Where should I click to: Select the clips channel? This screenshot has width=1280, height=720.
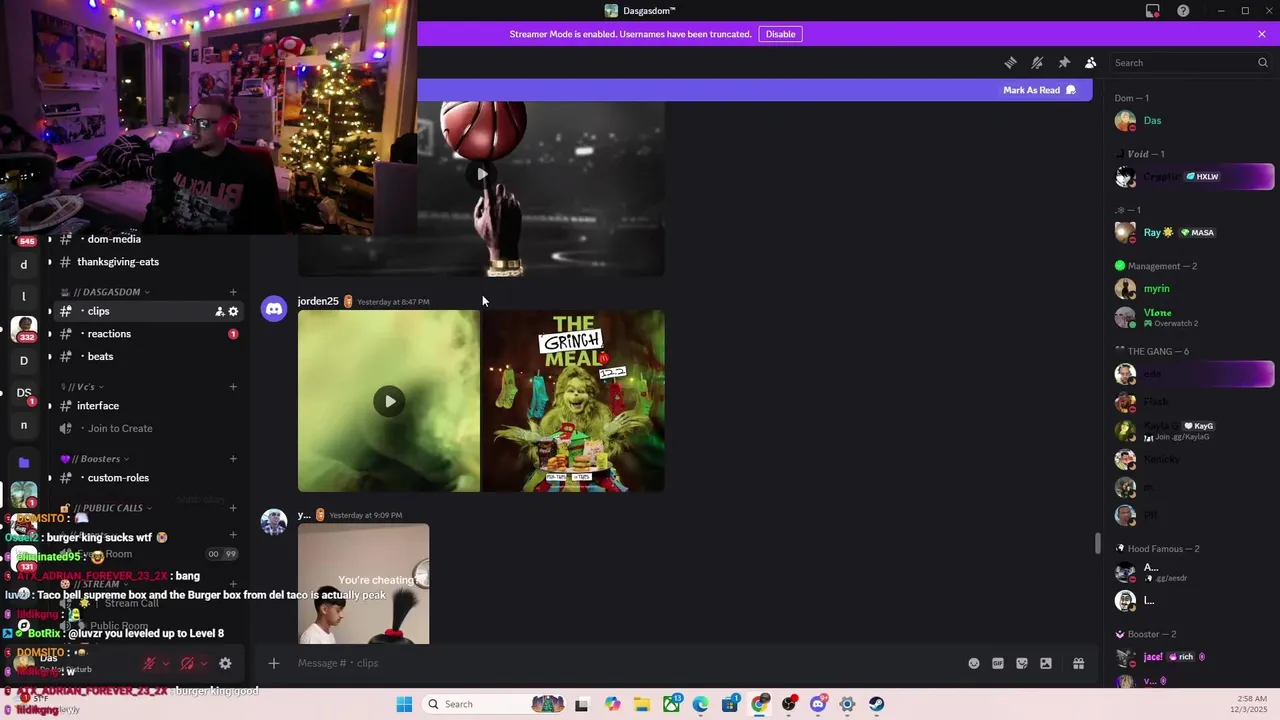145,311
